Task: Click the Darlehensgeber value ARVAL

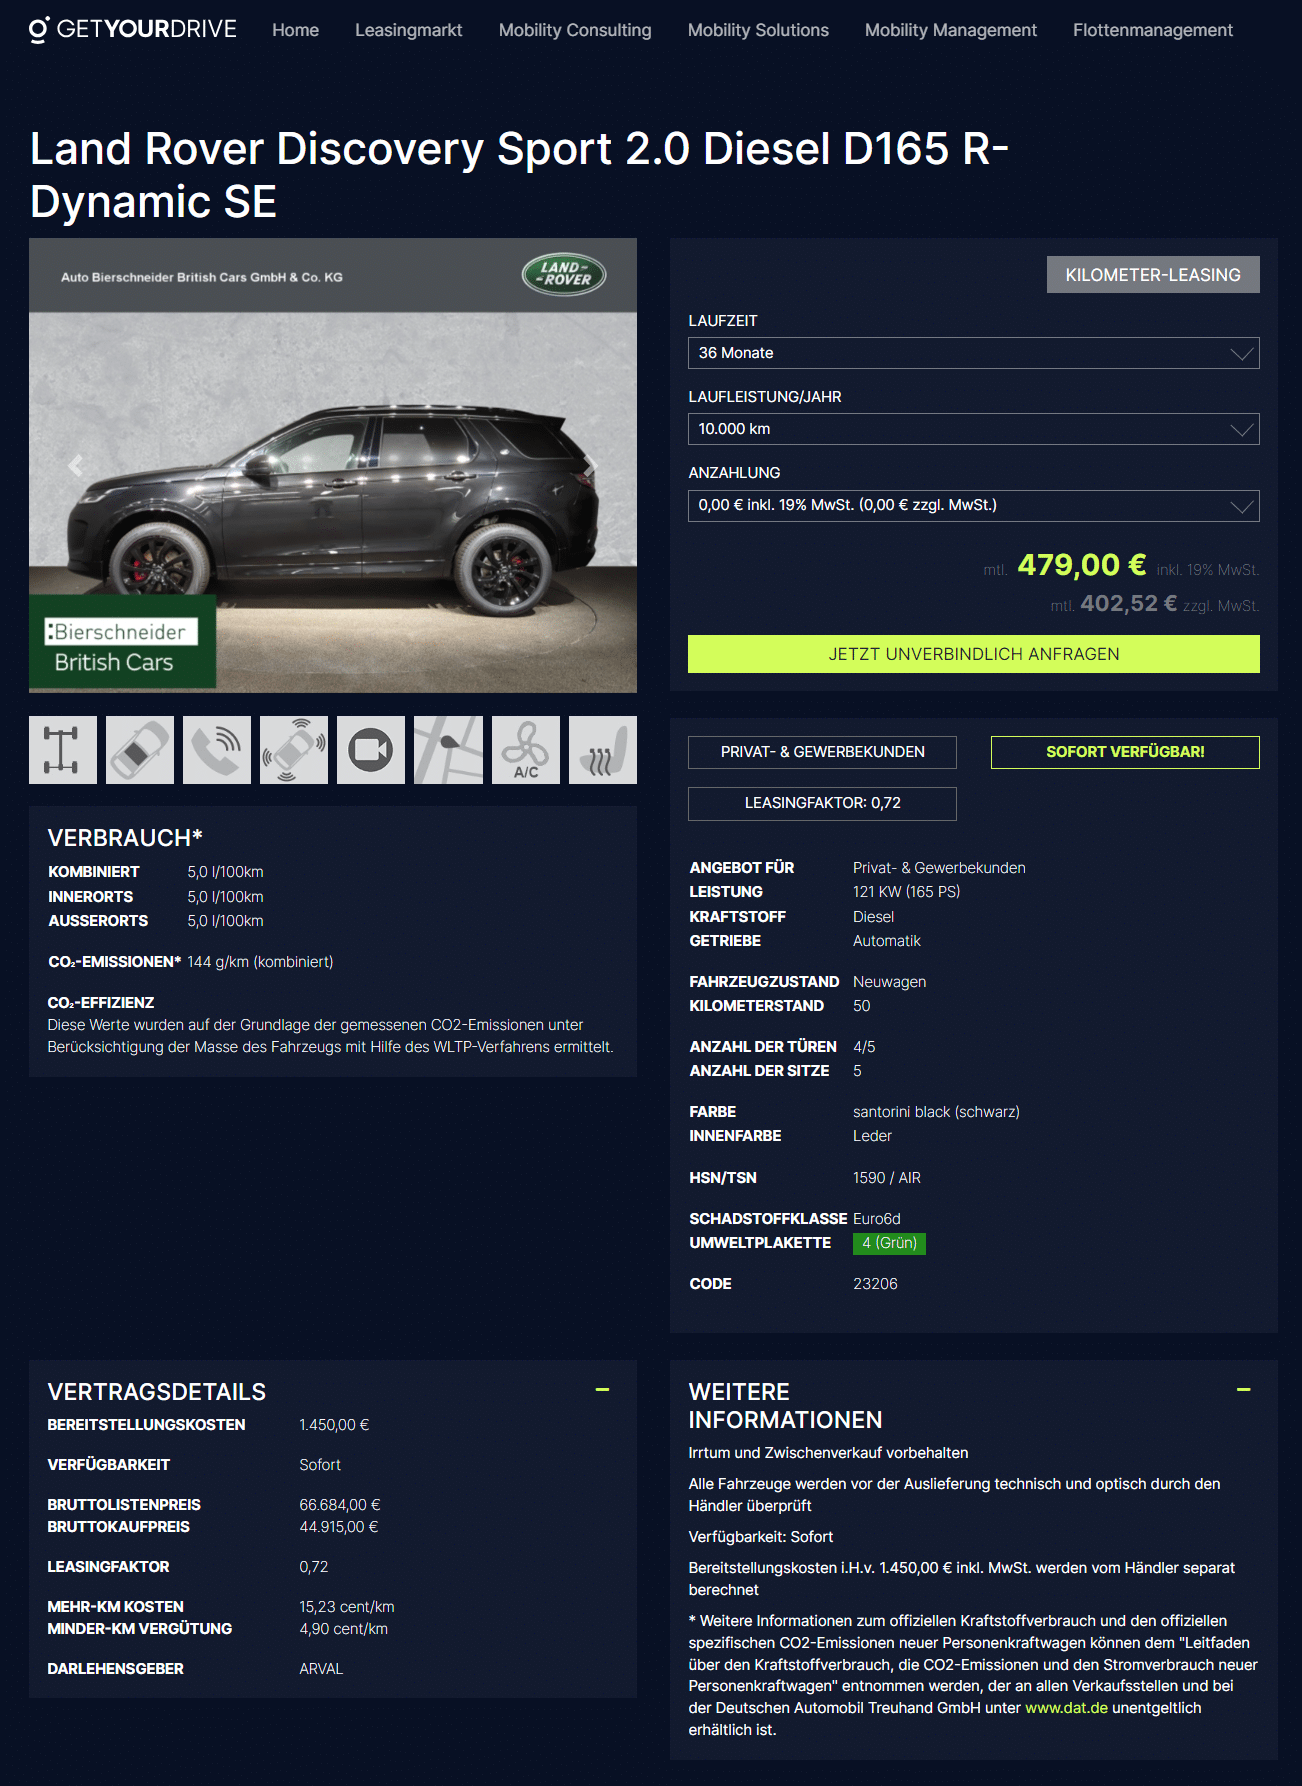Action: coord(321,1669)
